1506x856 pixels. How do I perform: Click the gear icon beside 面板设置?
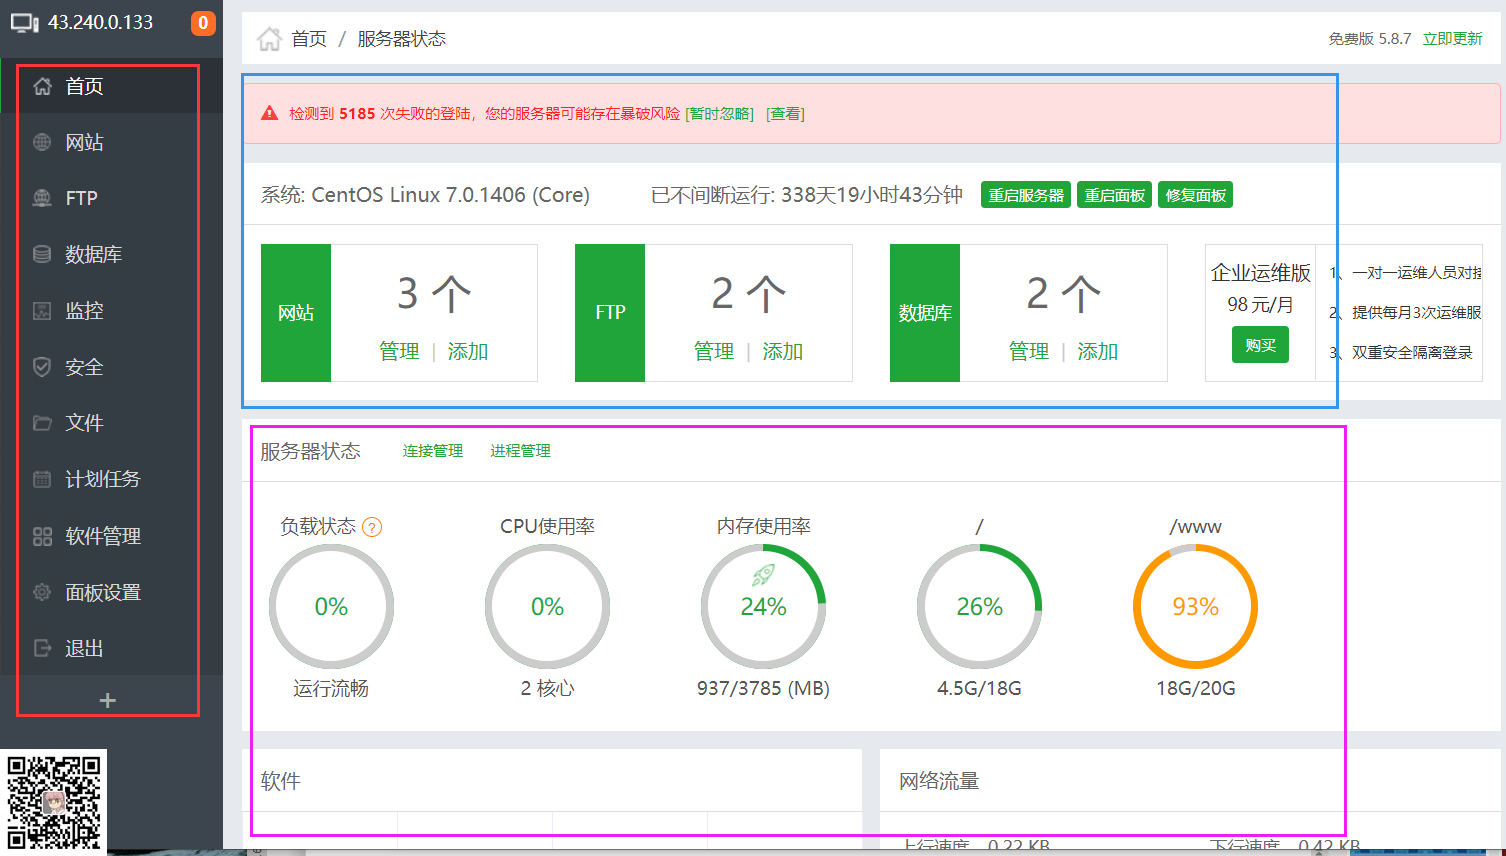(42, 592)
